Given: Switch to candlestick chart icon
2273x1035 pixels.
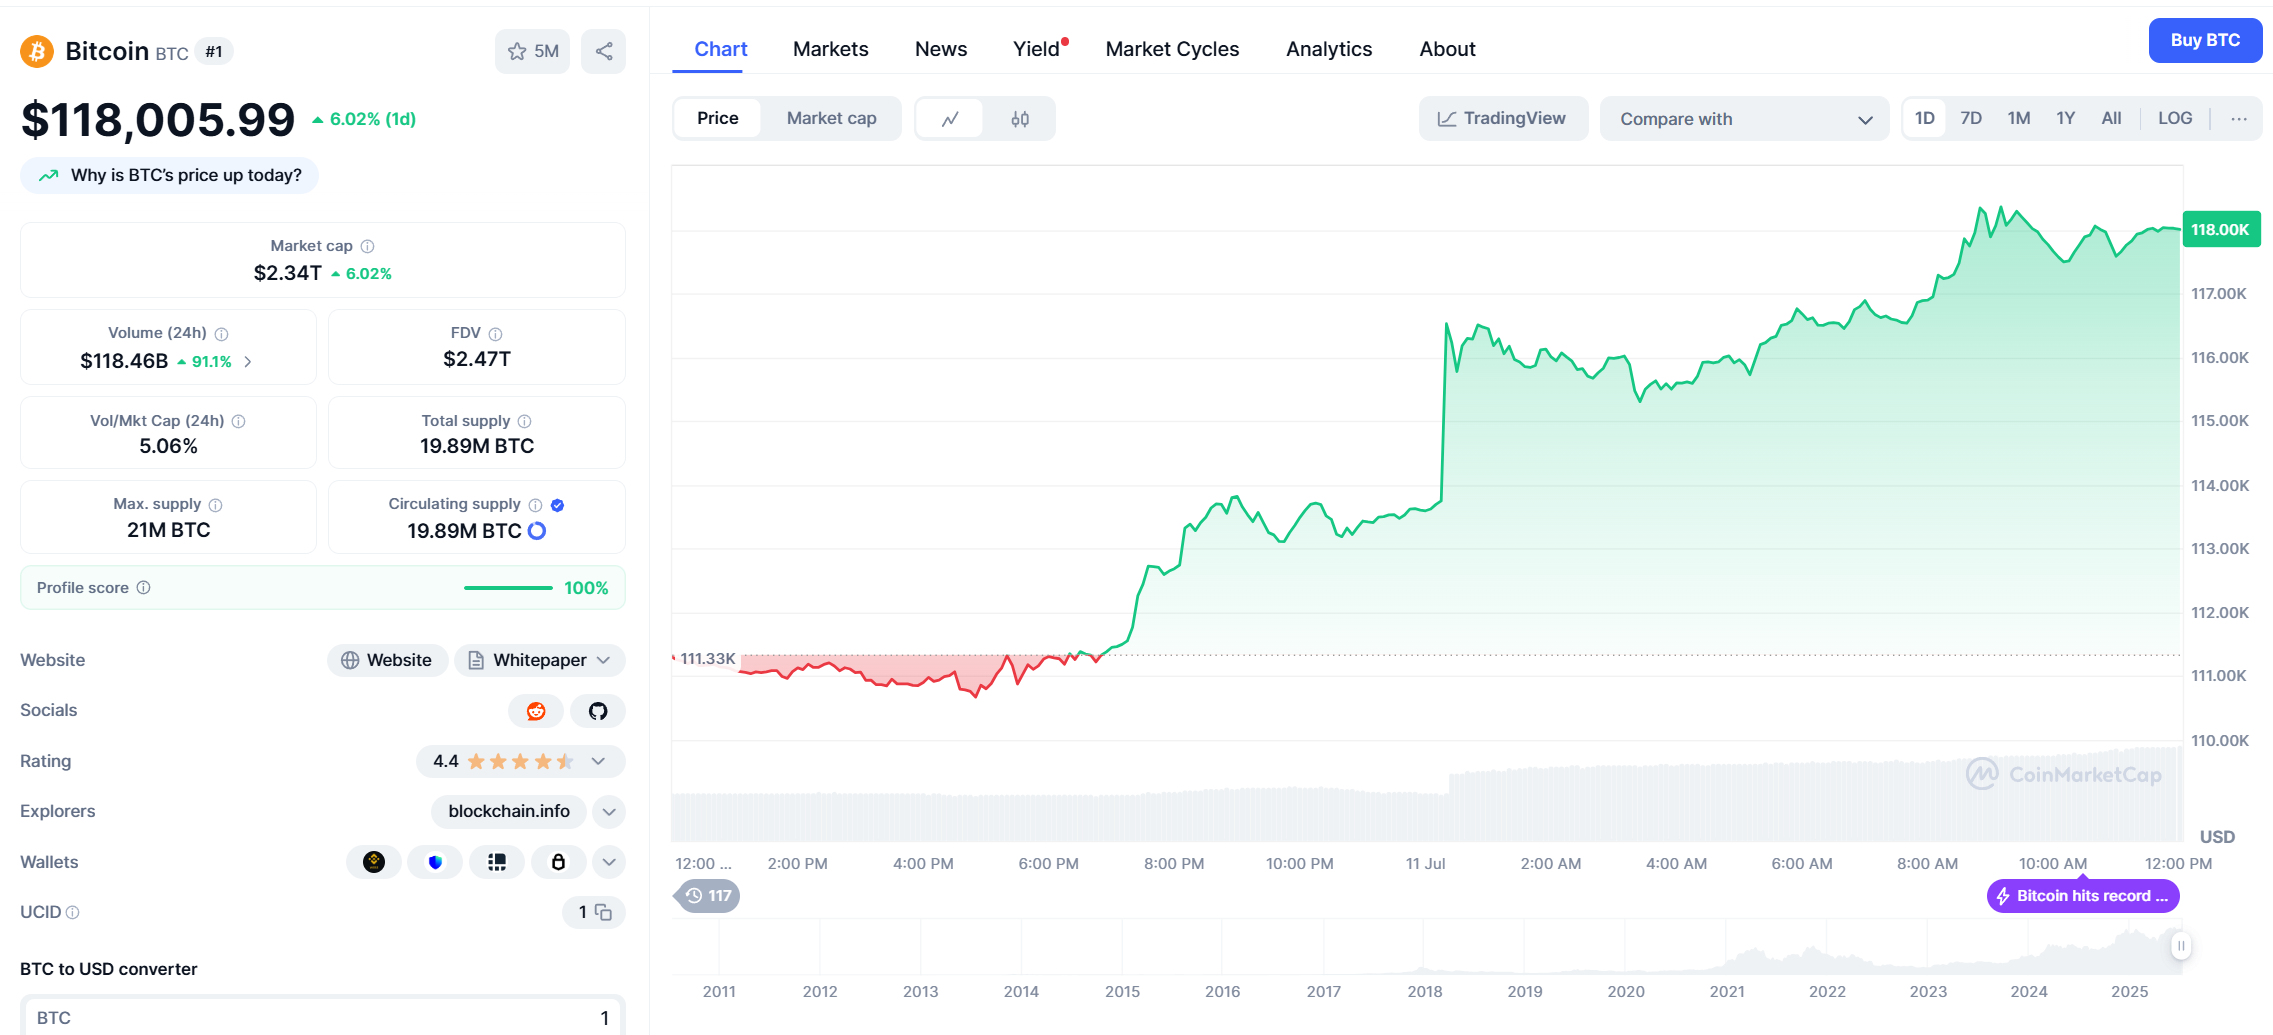Looking at the screenshot, I should (1020, 118).
